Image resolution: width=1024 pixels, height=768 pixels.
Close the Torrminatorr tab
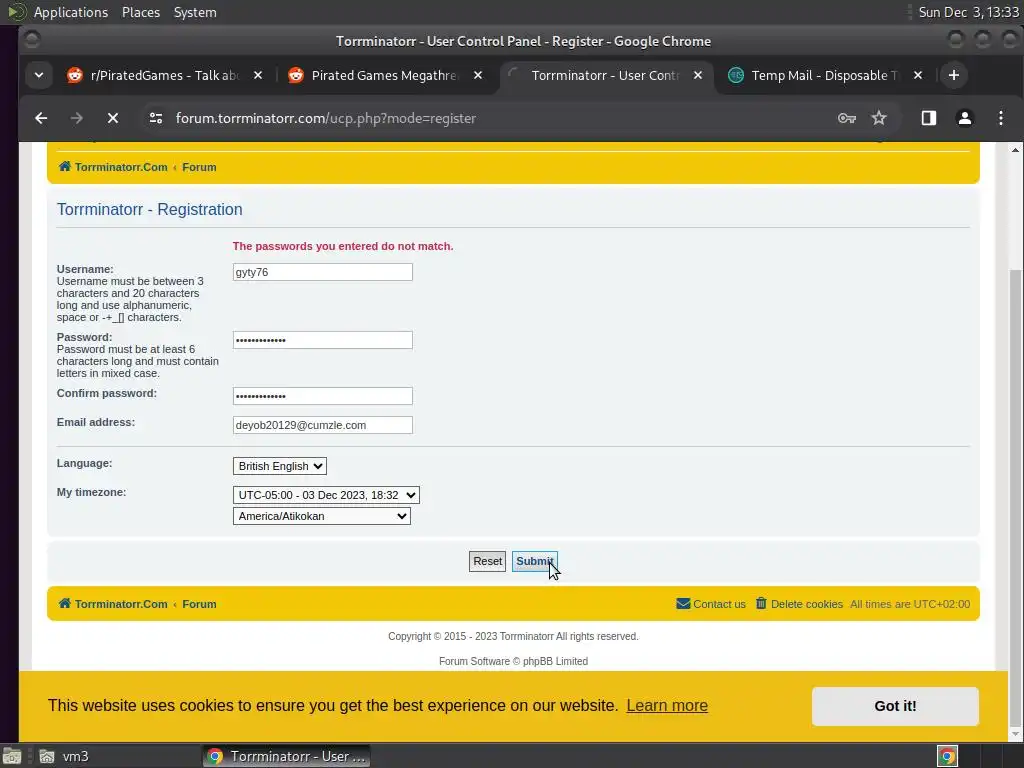[698, 75]
